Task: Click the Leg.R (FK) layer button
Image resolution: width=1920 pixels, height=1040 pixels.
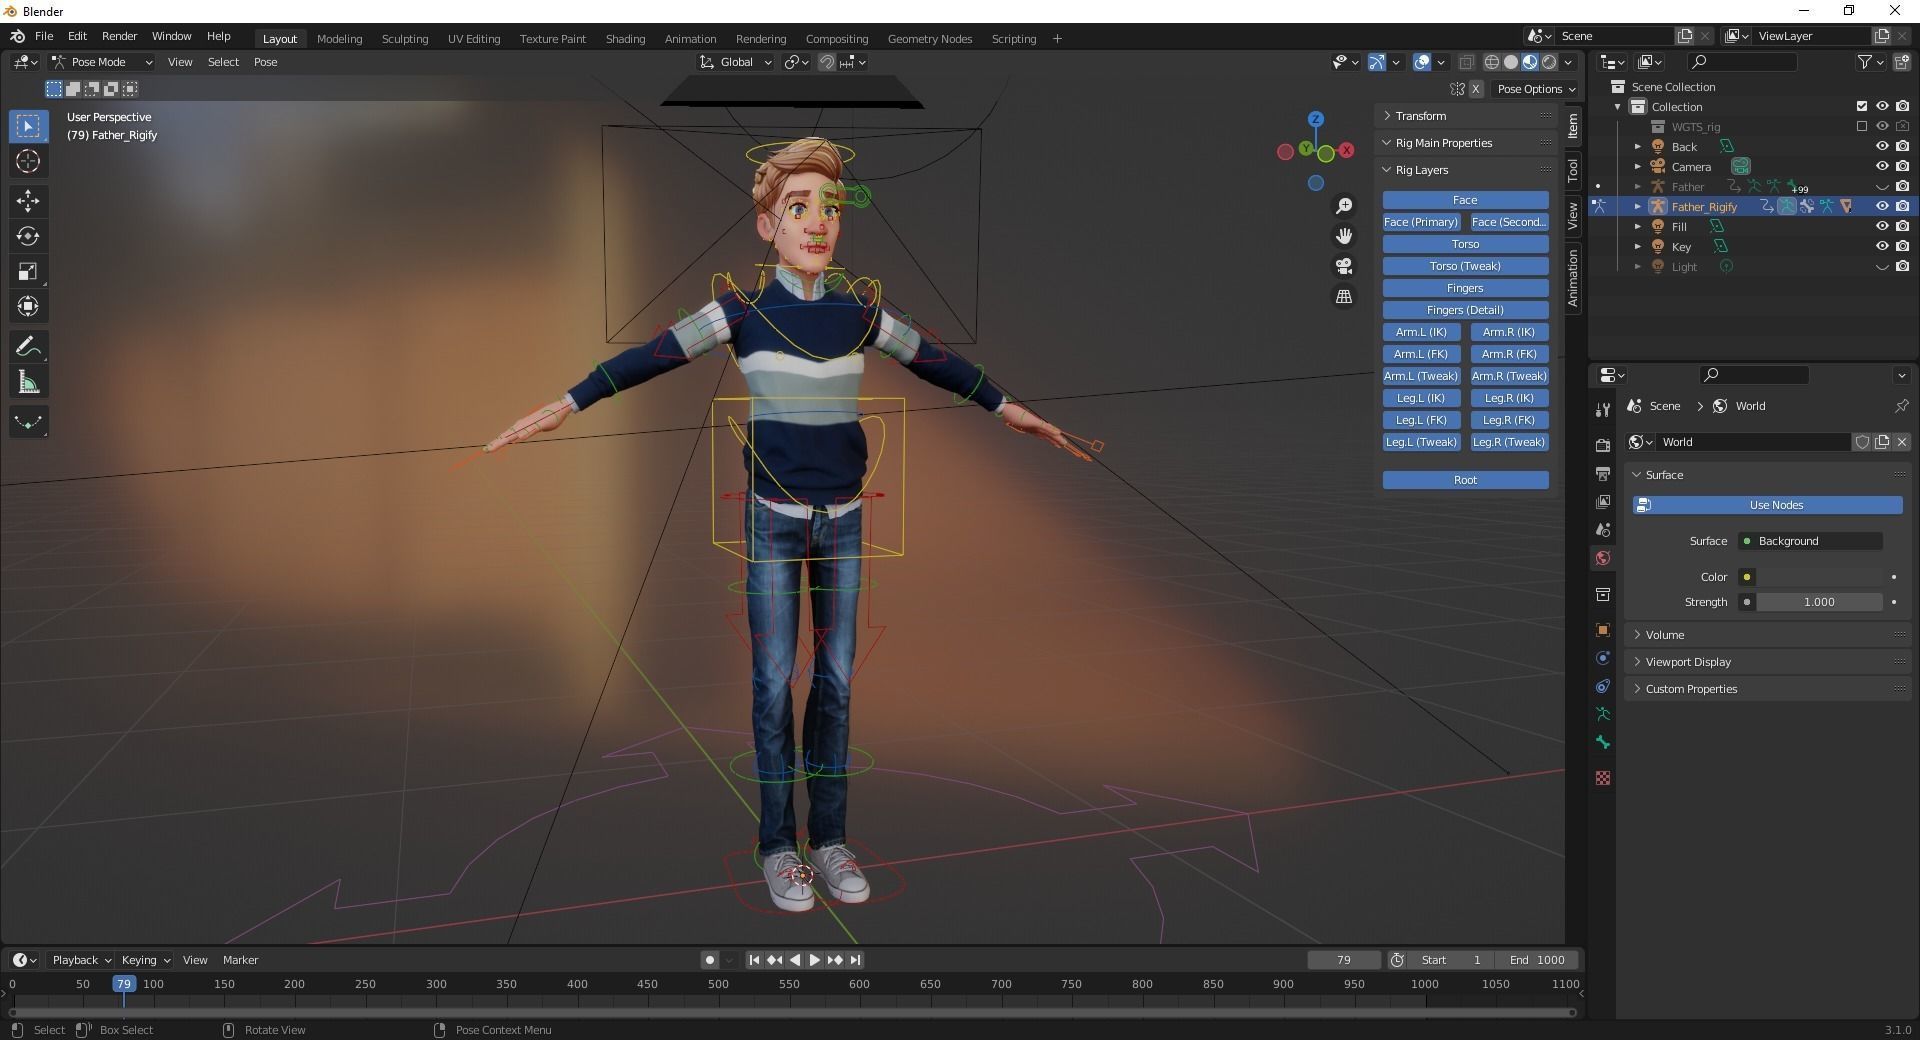Action: pyautogui.click(x=1509, y=420)
